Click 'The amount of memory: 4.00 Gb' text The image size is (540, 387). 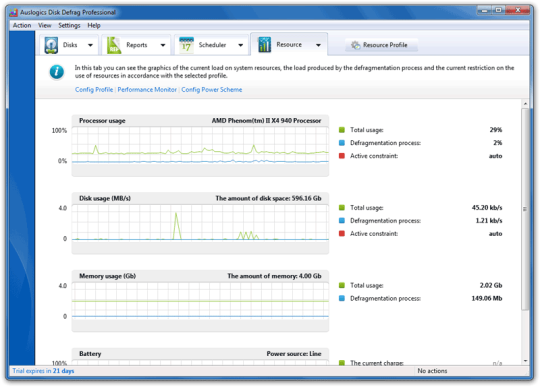tap(274, 276)
